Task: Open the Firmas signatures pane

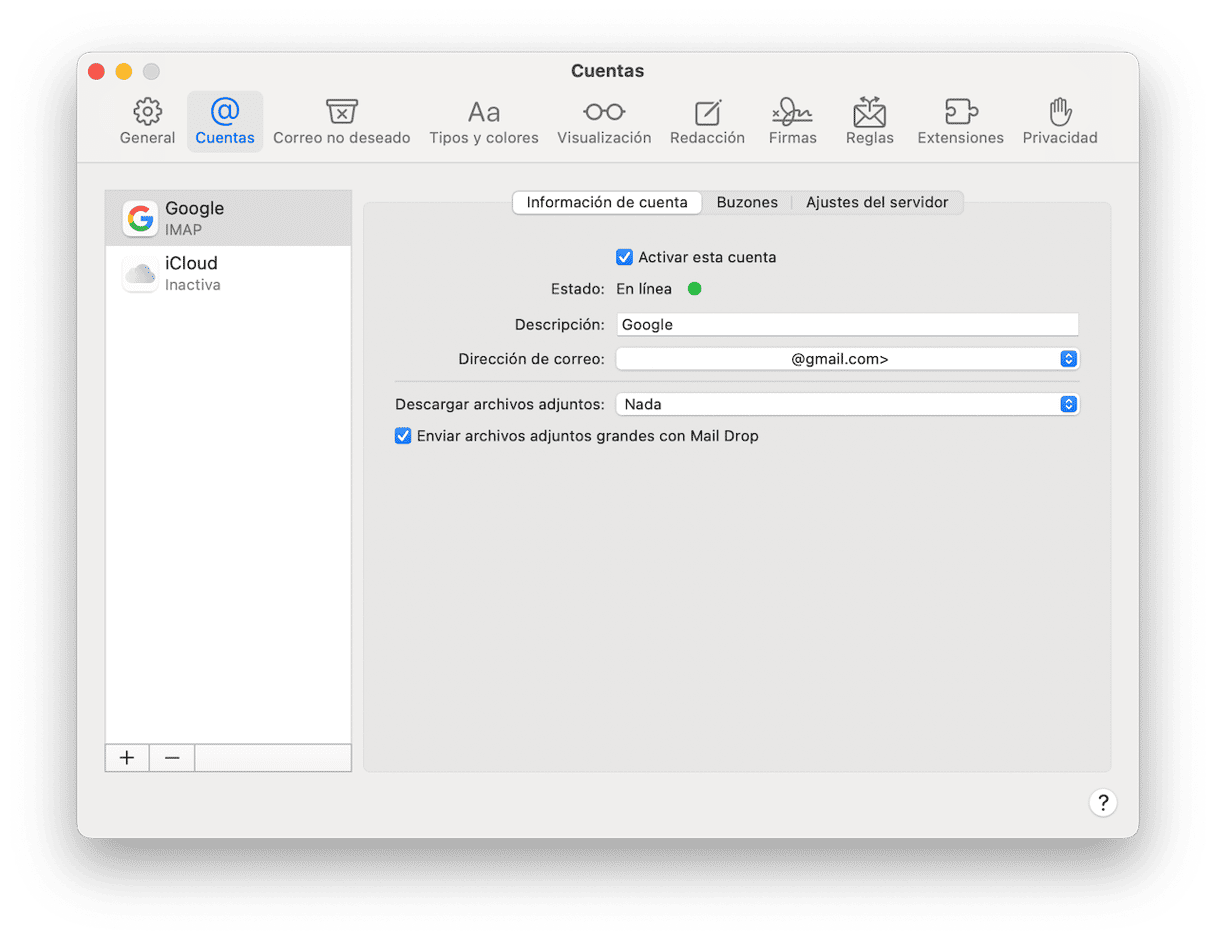Action: (x=792, y=122)
